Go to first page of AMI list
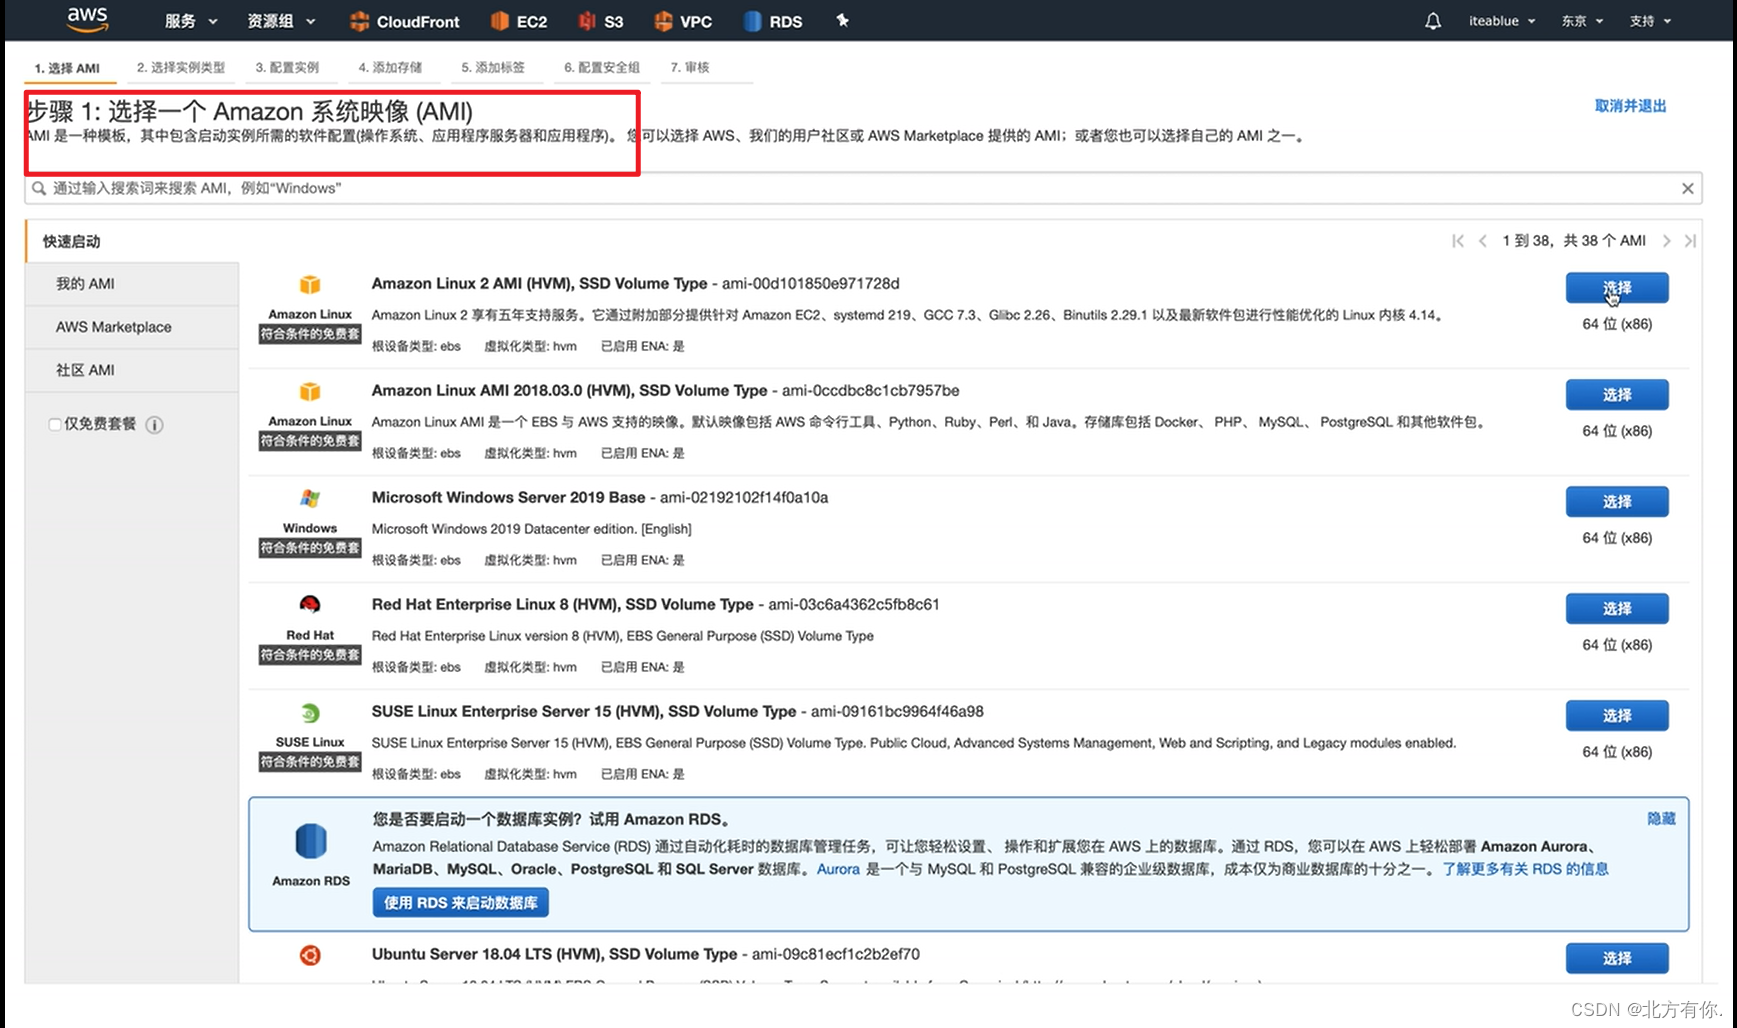This screenshot has width=1737, height=1028. tap(1458, 241)
